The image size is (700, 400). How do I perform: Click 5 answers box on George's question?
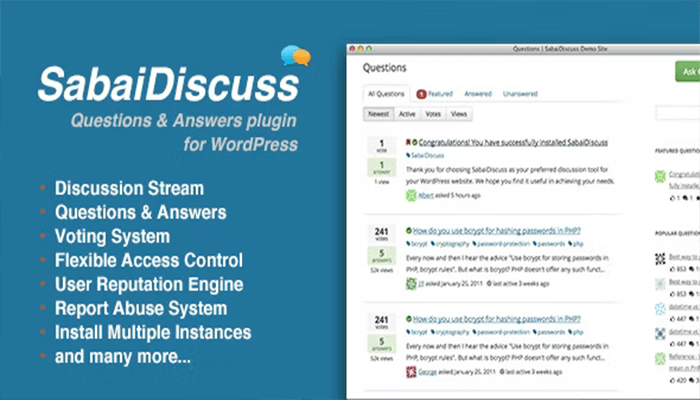click(381, 344)
